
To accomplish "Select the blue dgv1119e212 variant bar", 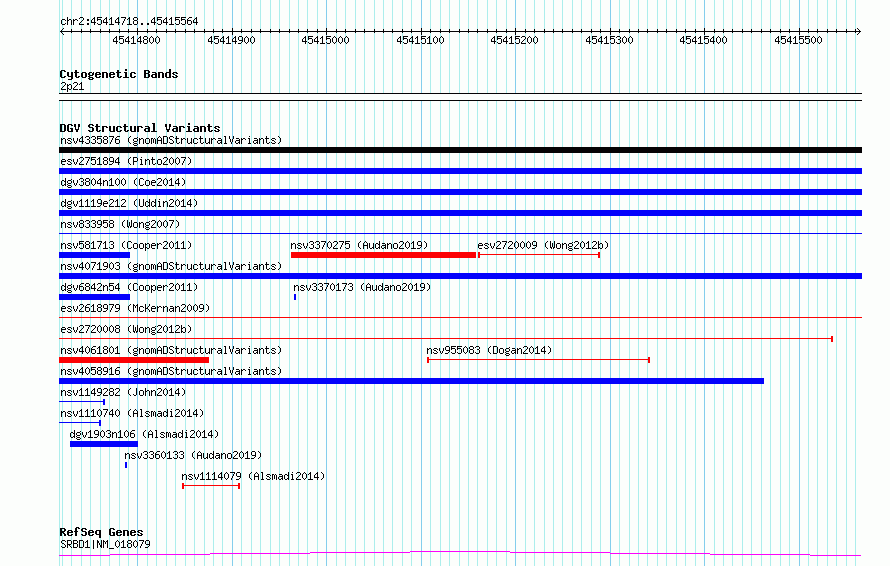I will click(460, 213).
